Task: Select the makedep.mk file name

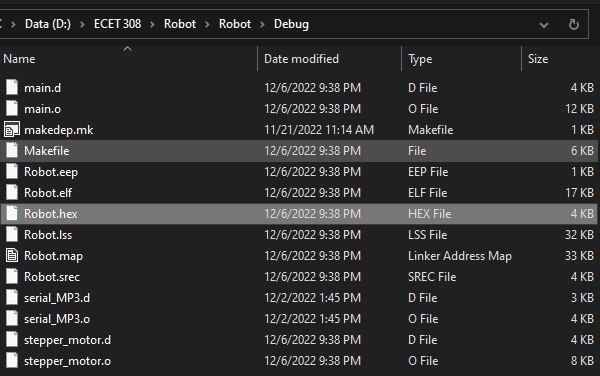Action: point(59,130)
